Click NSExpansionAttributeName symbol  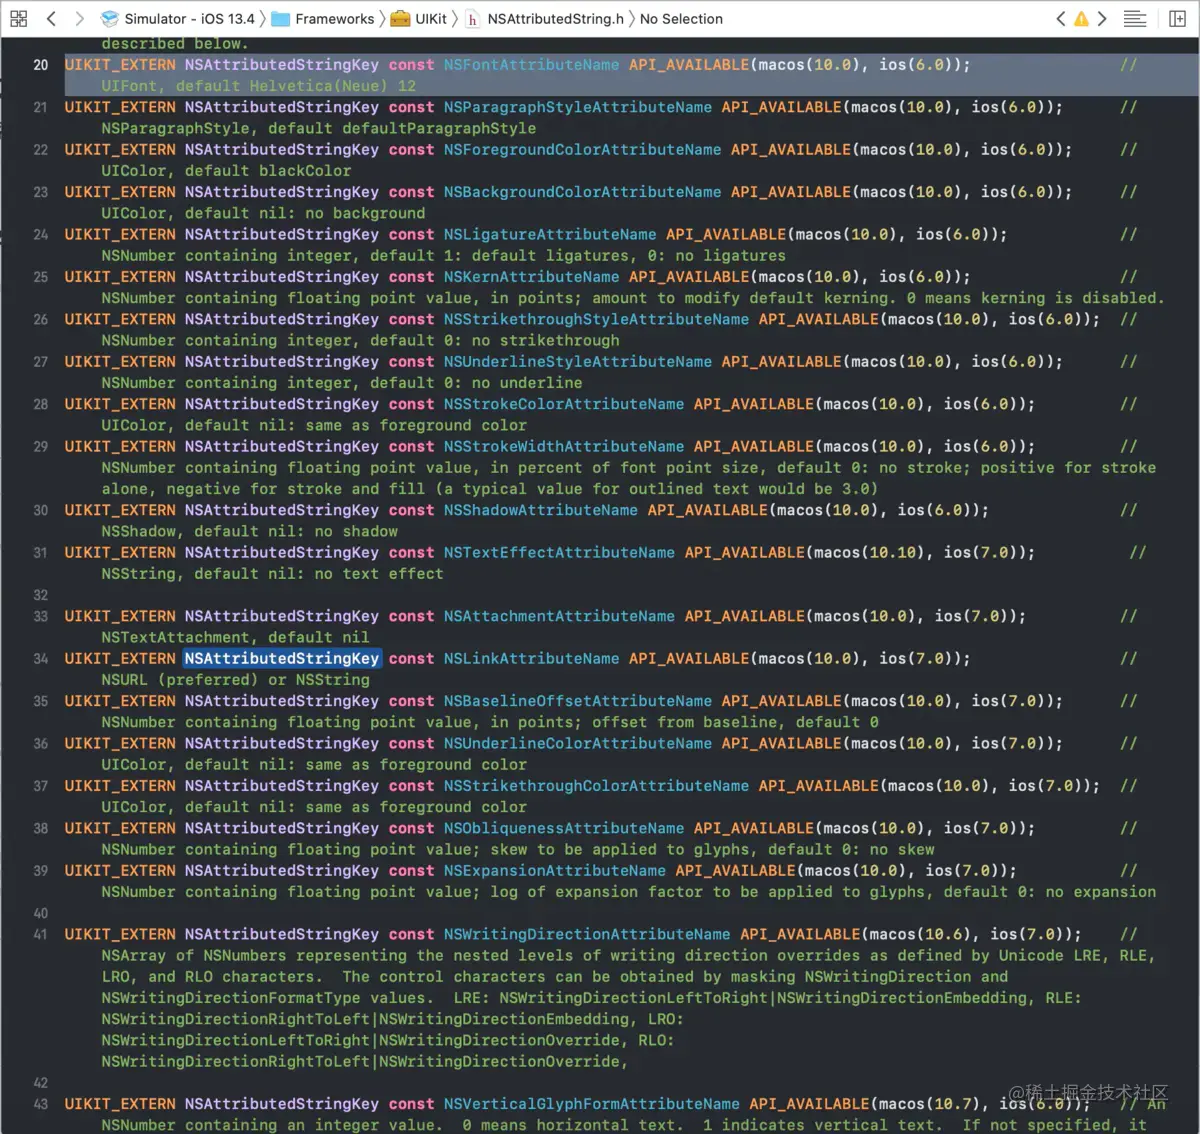(x=555, y=870)
